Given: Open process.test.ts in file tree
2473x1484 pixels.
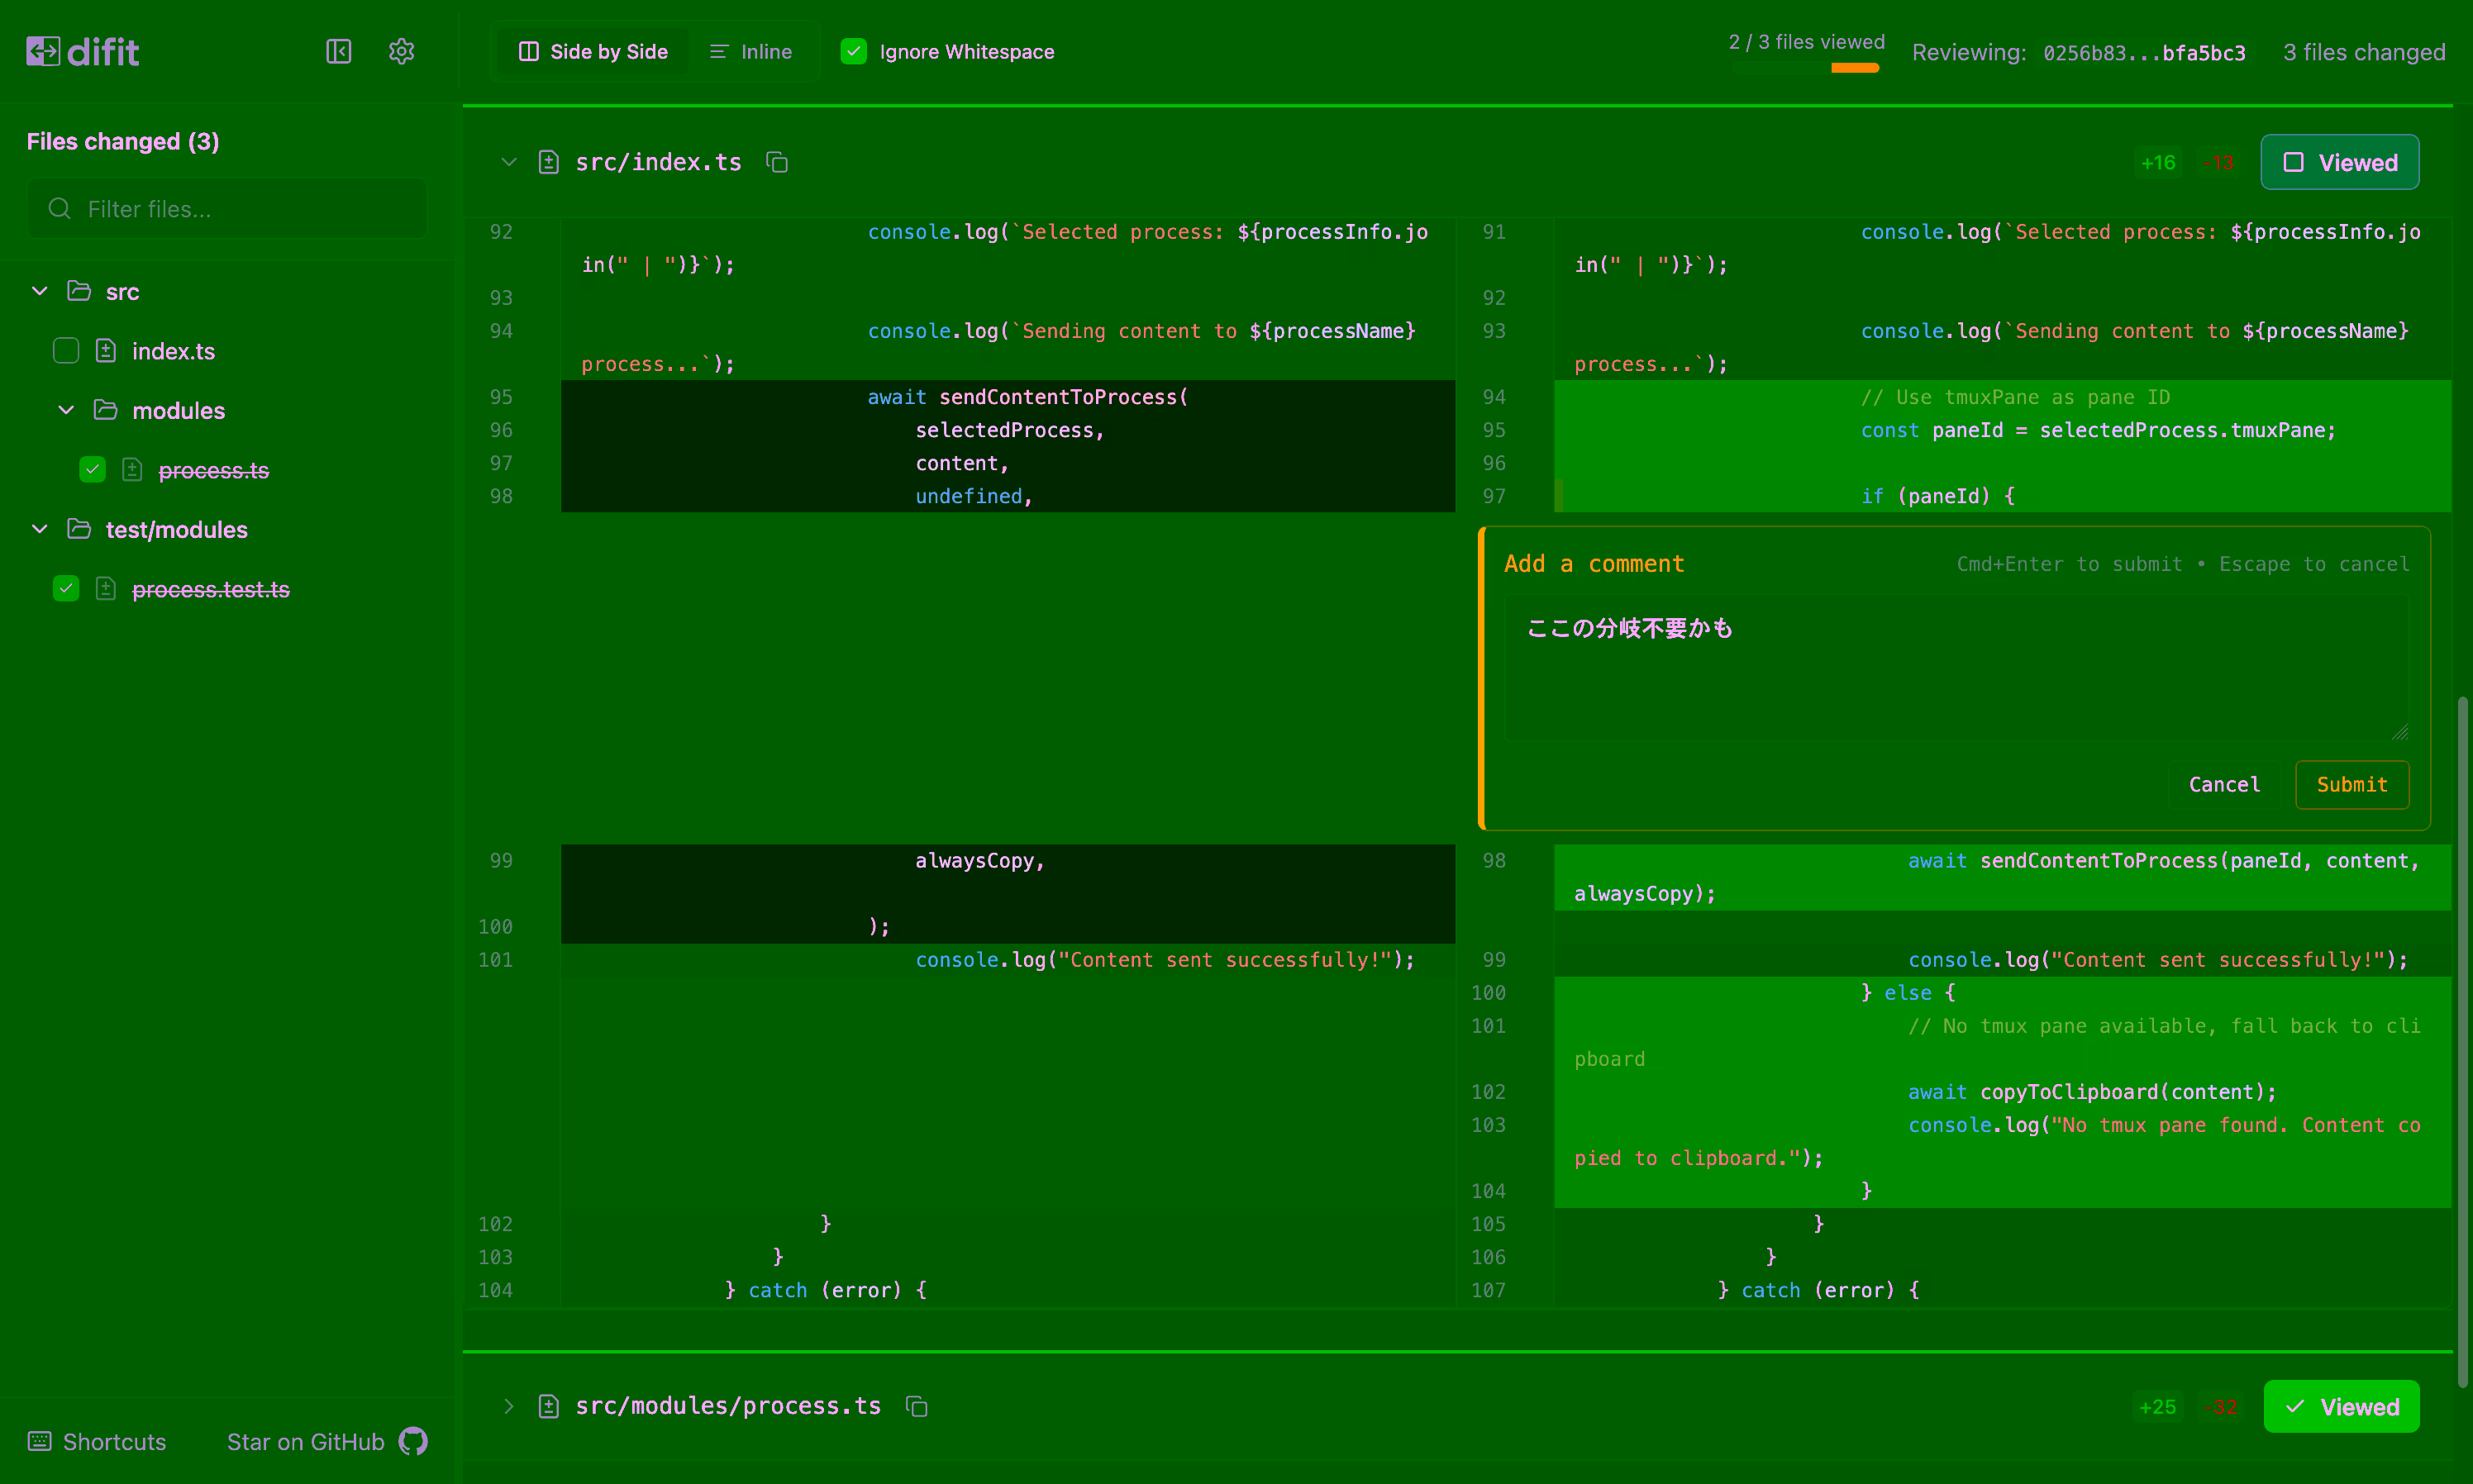Looking at the screenshot, I should (x=210, y=589).
